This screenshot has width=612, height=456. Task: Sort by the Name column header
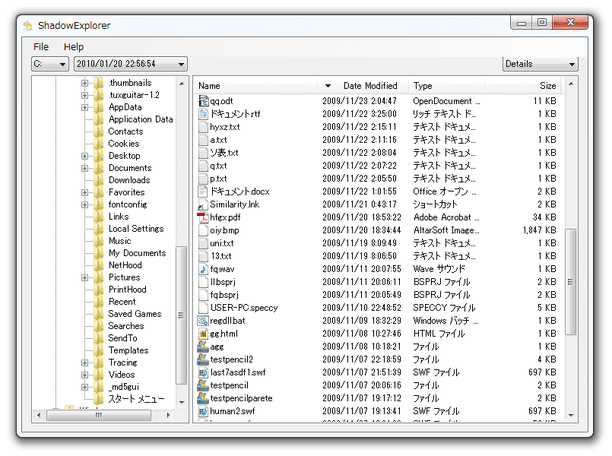(x=256, y=86)
